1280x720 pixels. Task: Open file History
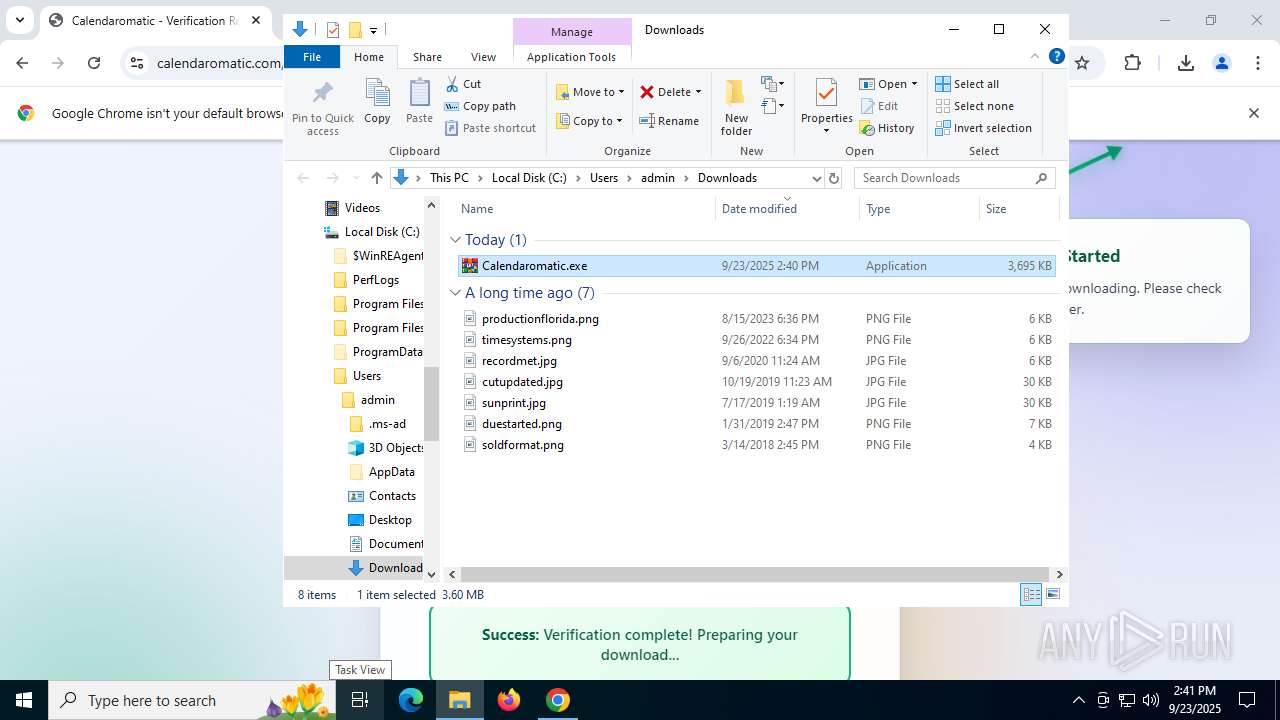click(887, 128)
